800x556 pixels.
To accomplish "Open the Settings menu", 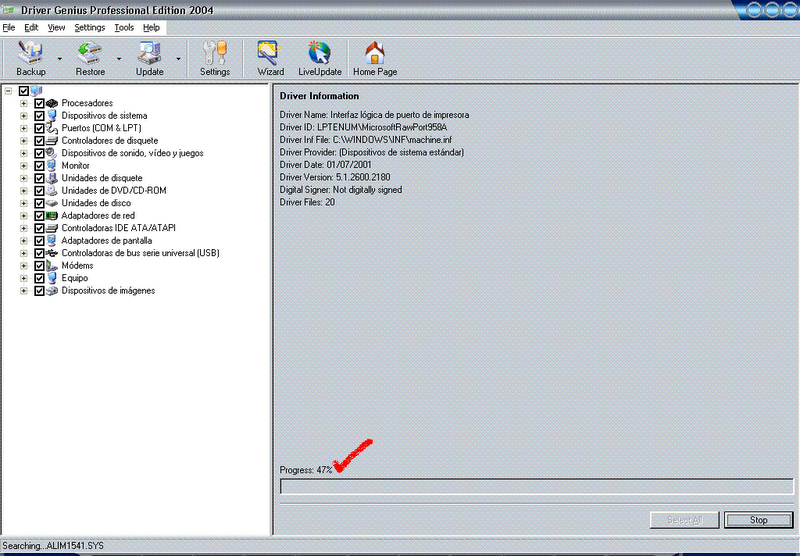I will (x=89, y=28).
